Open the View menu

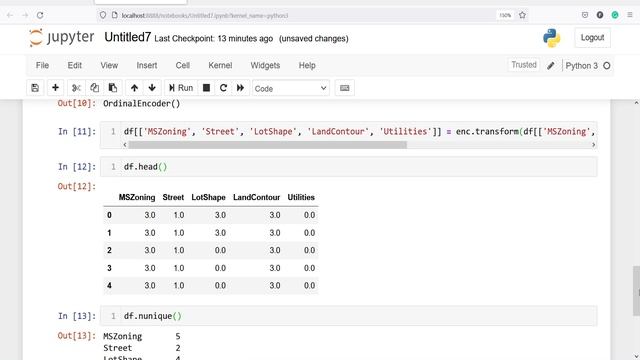[109, 65]
